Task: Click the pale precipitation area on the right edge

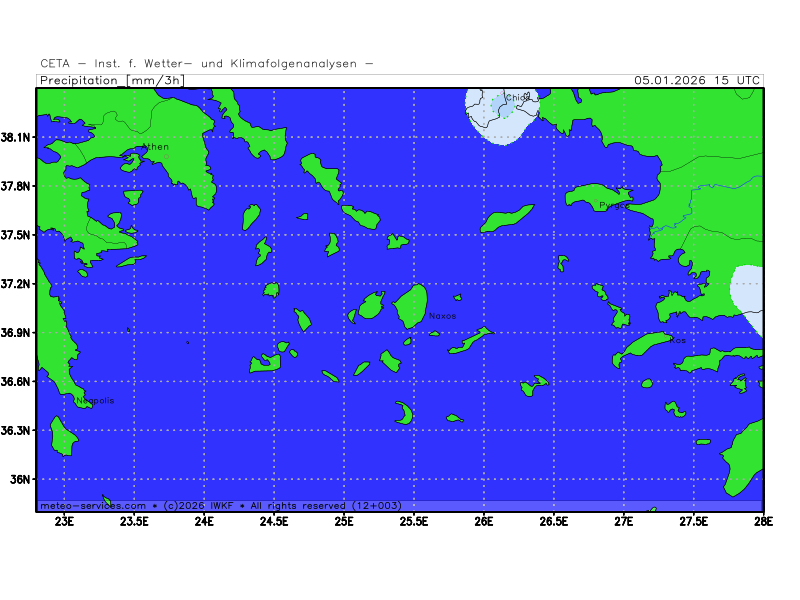Action: point(748,295)
